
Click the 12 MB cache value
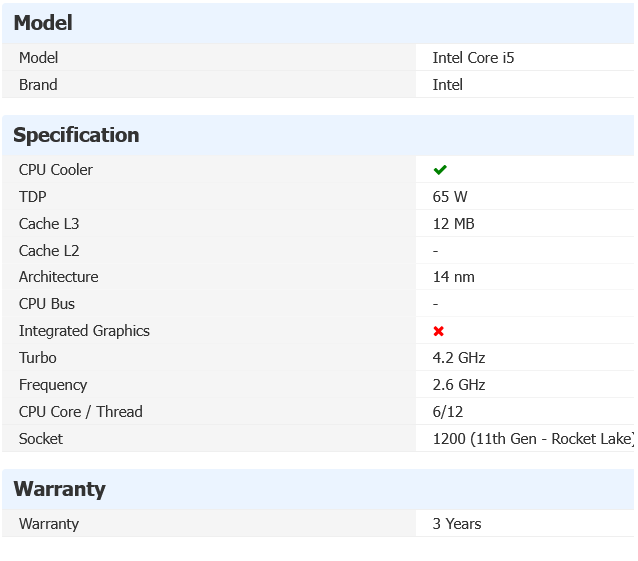454,224
